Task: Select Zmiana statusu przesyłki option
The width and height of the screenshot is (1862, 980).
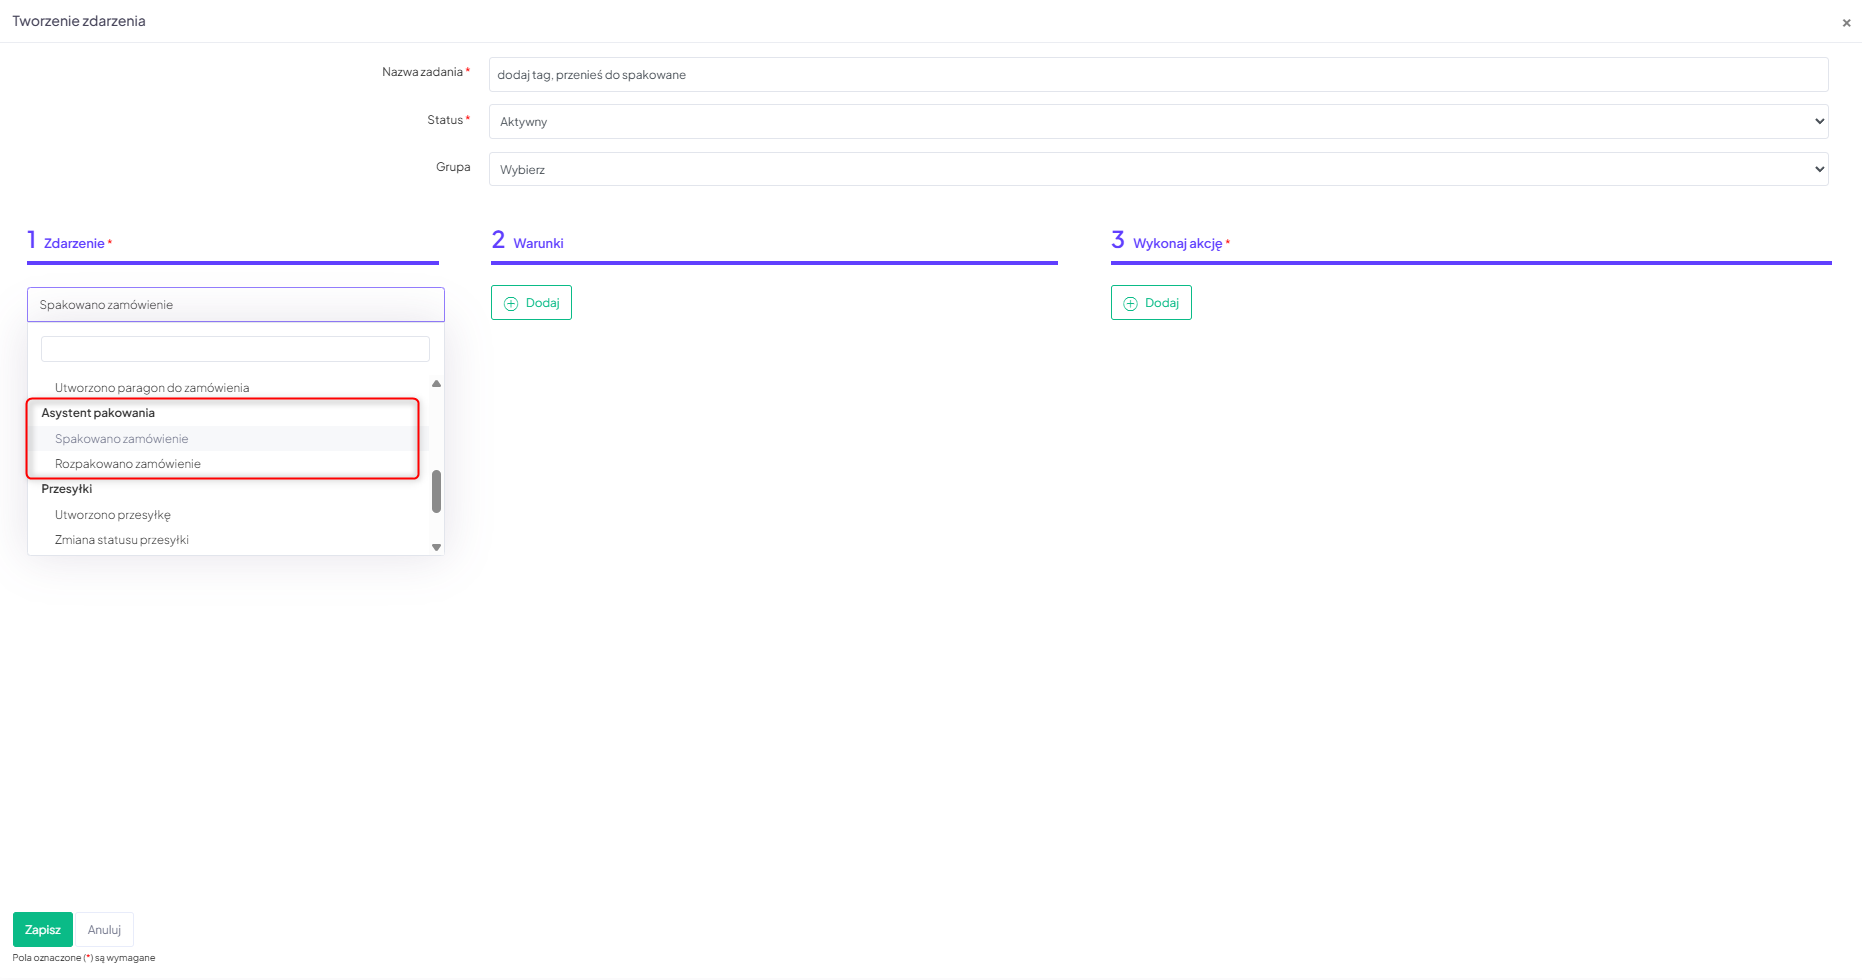Action: pyautogui.click(x=122, y=540)
